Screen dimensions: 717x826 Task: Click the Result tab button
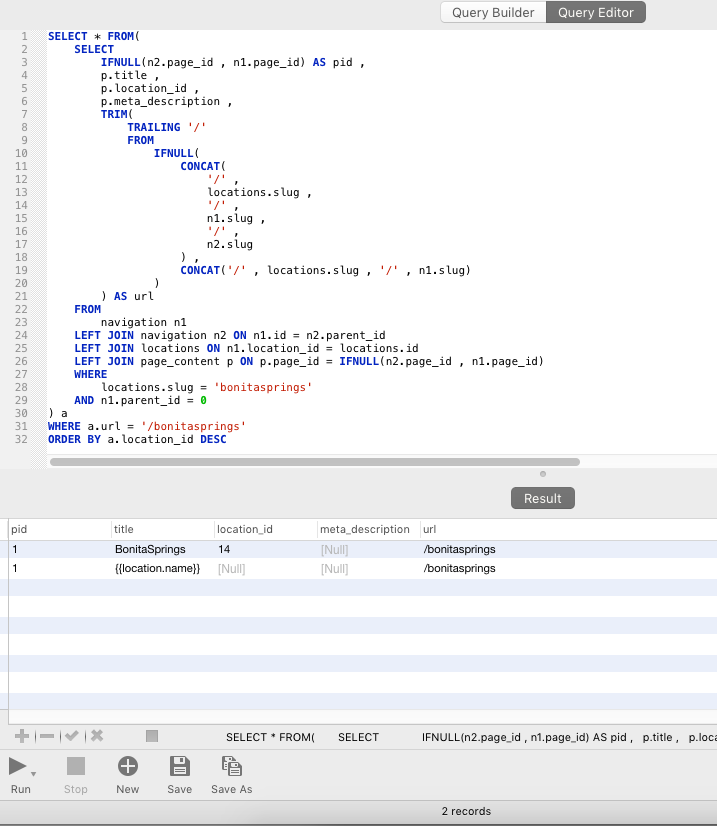tap(543, 498)
